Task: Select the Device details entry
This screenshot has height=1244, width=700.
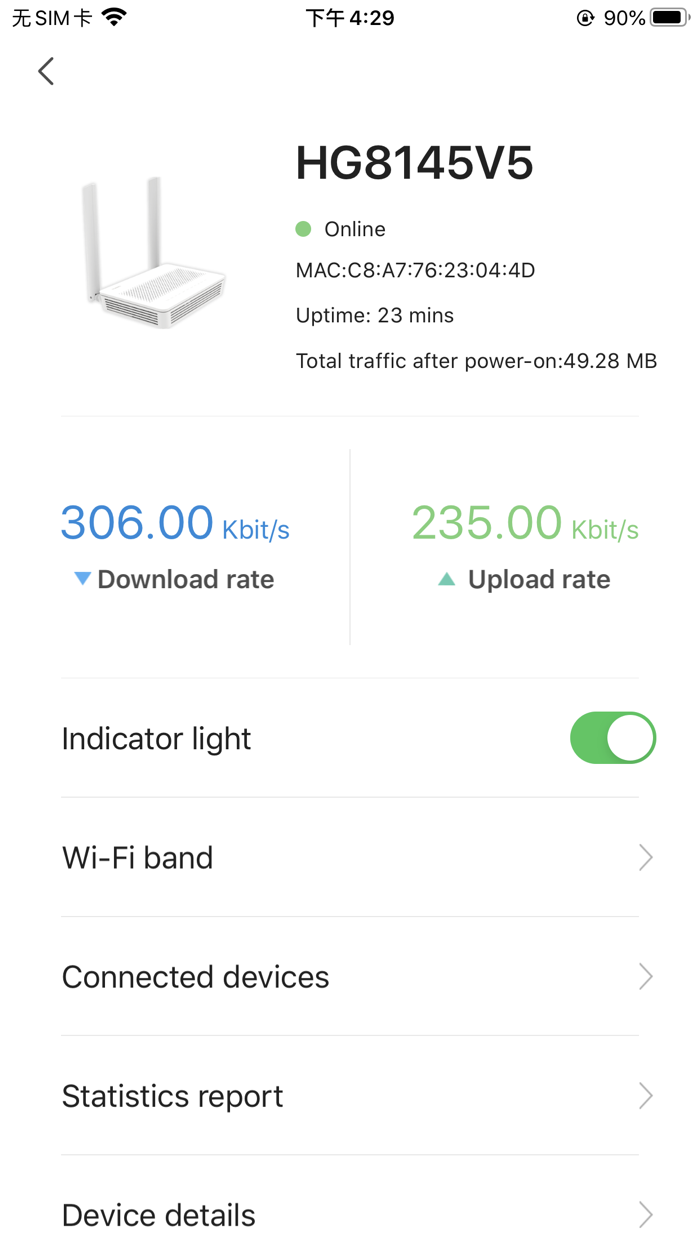Action: [300, 1215]
